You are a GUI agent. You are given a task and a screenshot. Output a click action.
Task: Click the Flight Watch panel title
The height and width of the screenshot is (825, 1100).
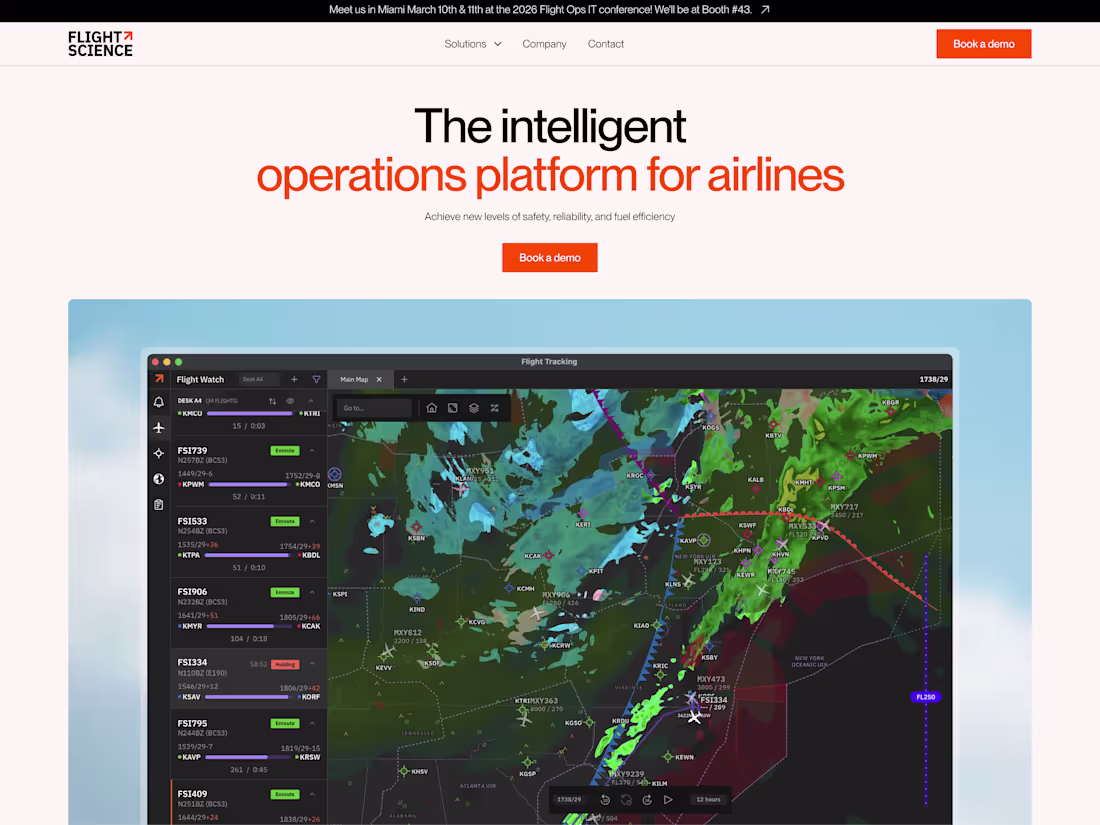pos(200,380)
